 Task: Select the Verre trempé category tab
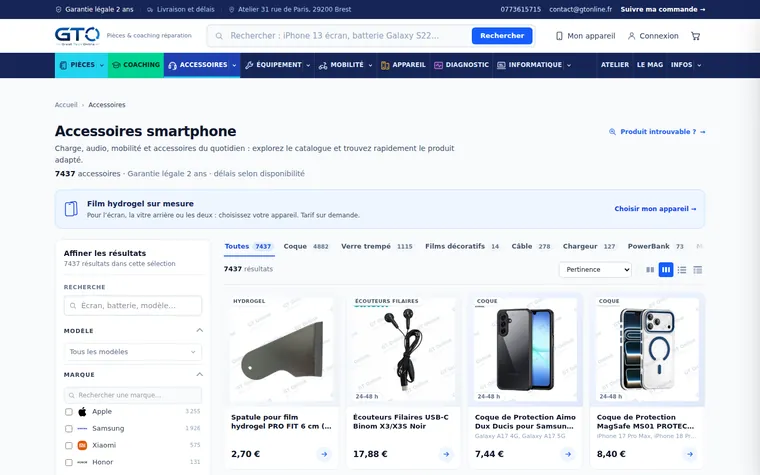(377, 246)
